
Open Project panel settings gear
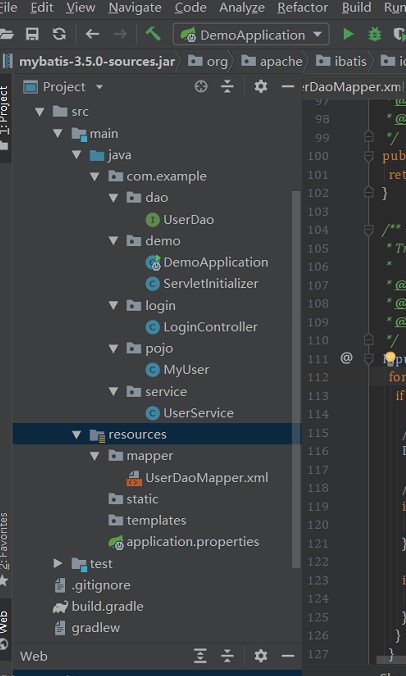[x=261, y=87]
